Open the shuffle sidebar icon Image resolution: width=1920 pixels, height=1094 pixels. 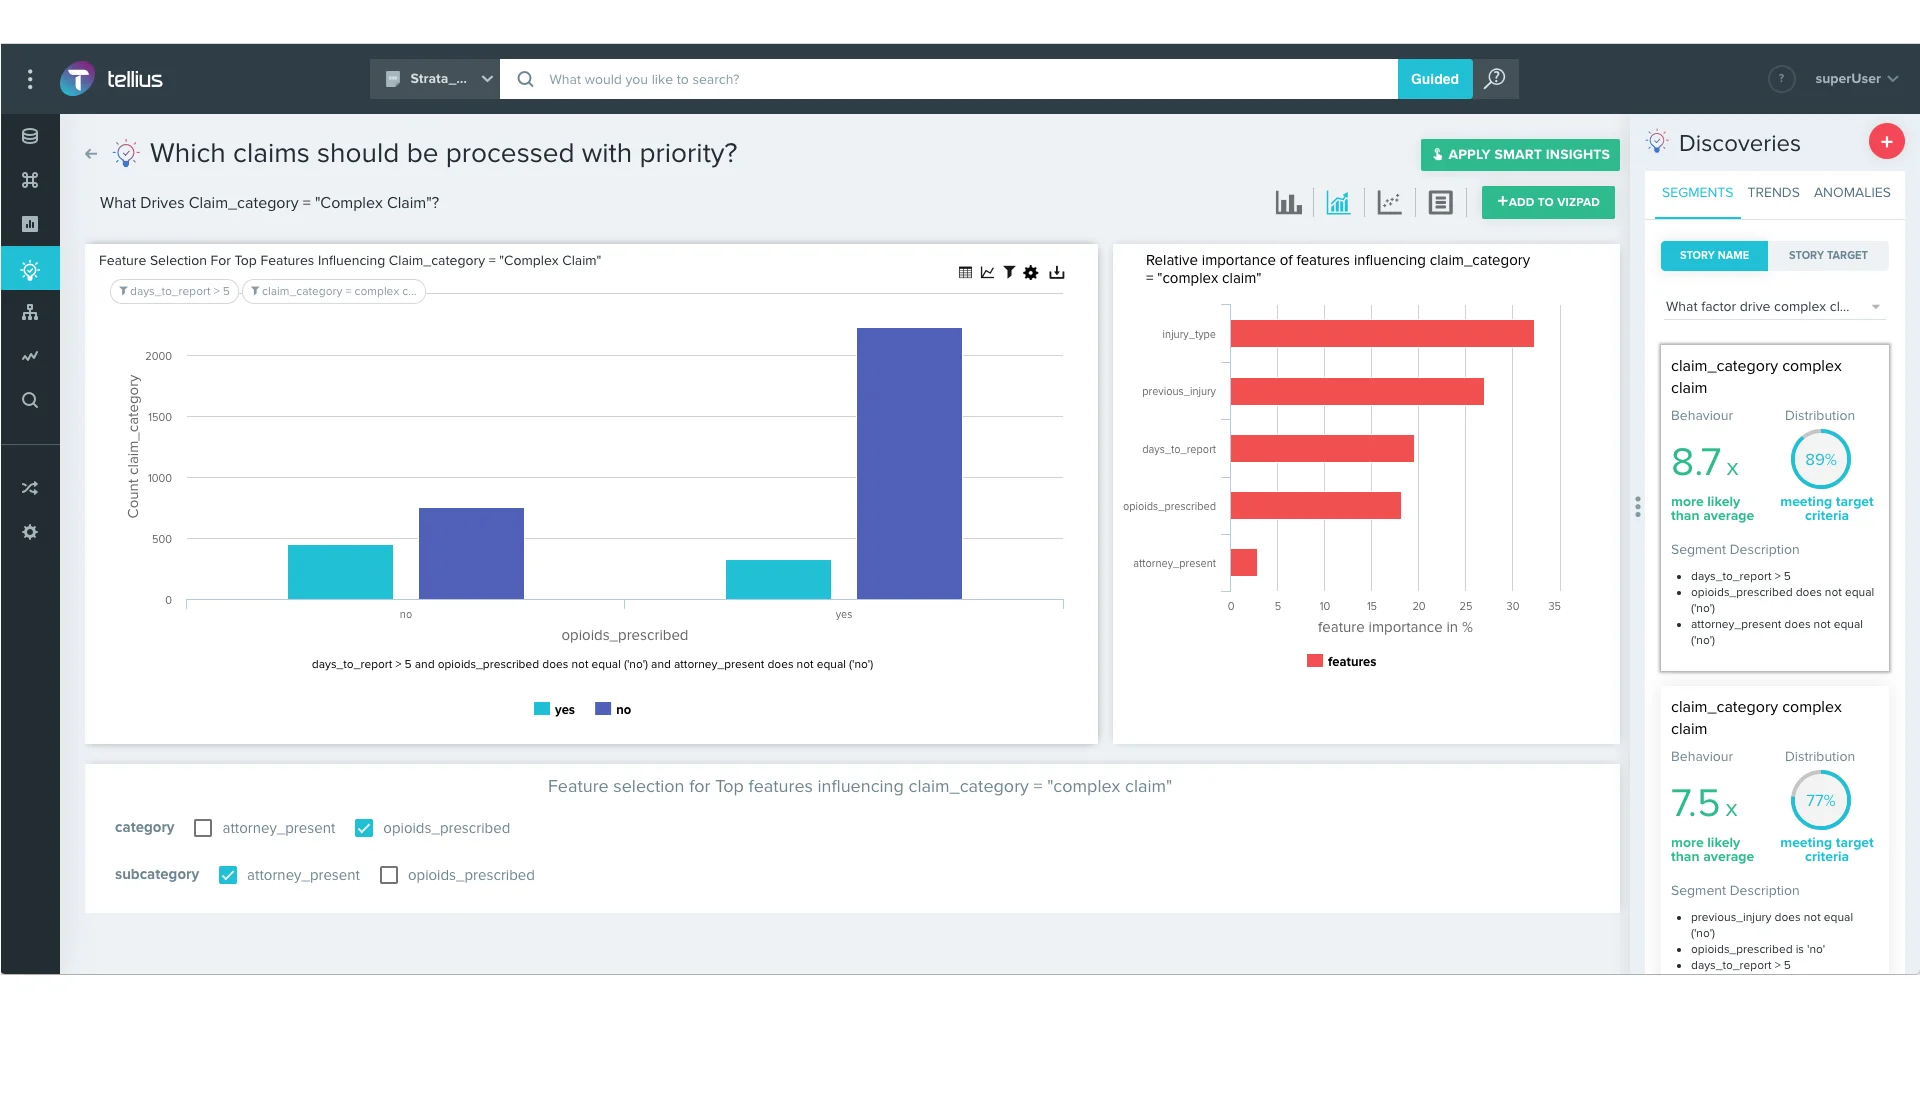[30, 488]
